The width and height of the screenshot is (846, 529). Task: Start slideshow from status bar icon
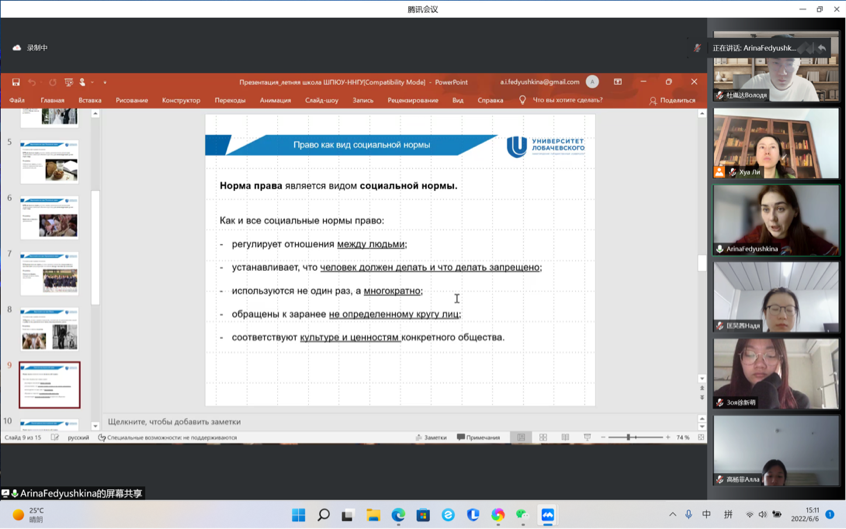pos(587,437)
